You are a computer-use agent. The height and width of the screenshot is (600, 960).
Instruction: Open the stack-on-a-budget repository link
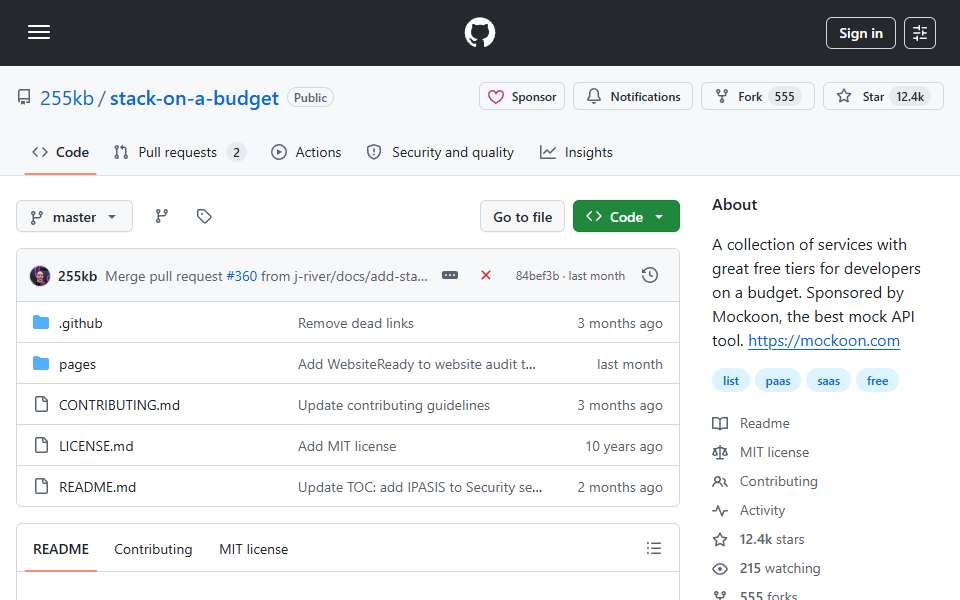point(194,98)
